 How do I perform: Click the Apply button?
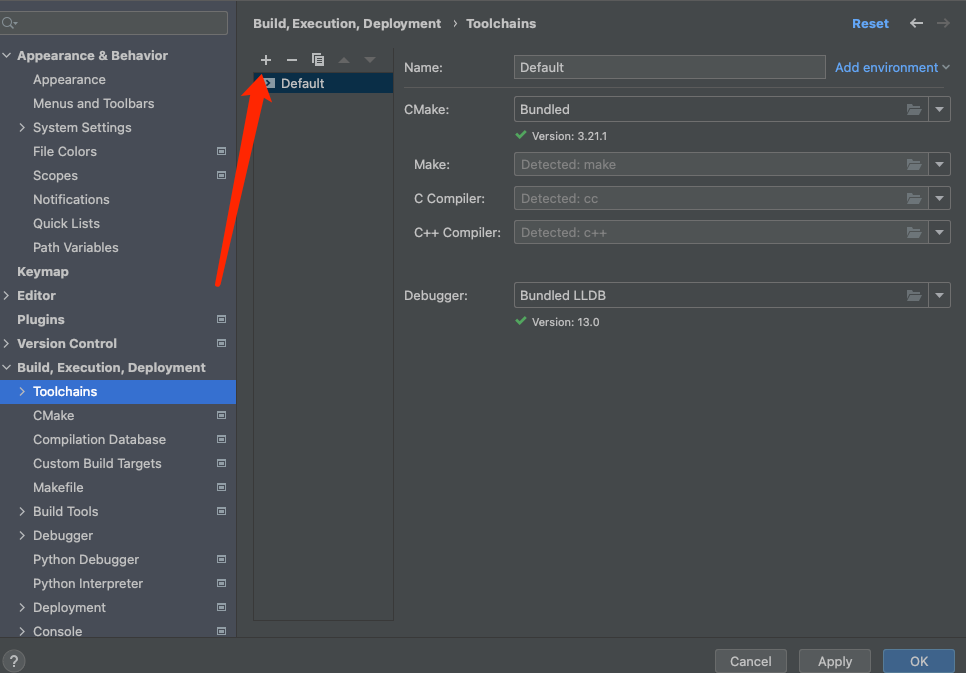click(835, 661)
